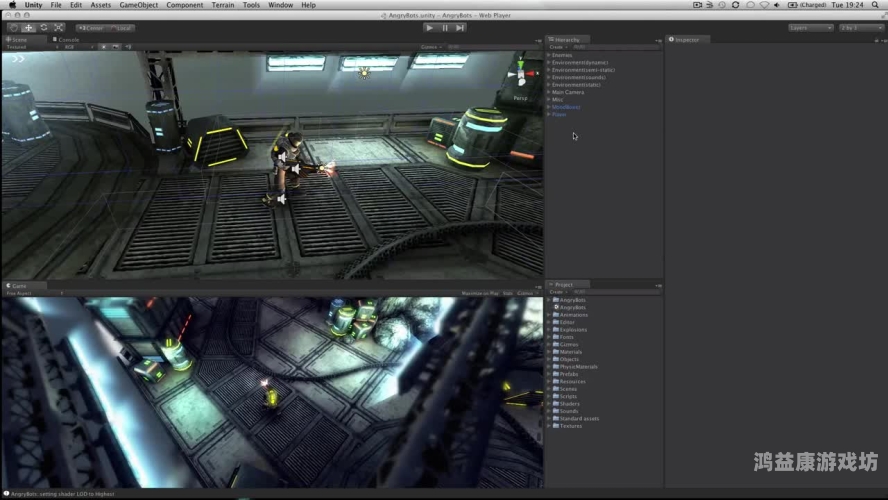This screenshot has height=500, width=888.
Task: Toggle pivot mode Center button
Action: [x=92, y=28]
